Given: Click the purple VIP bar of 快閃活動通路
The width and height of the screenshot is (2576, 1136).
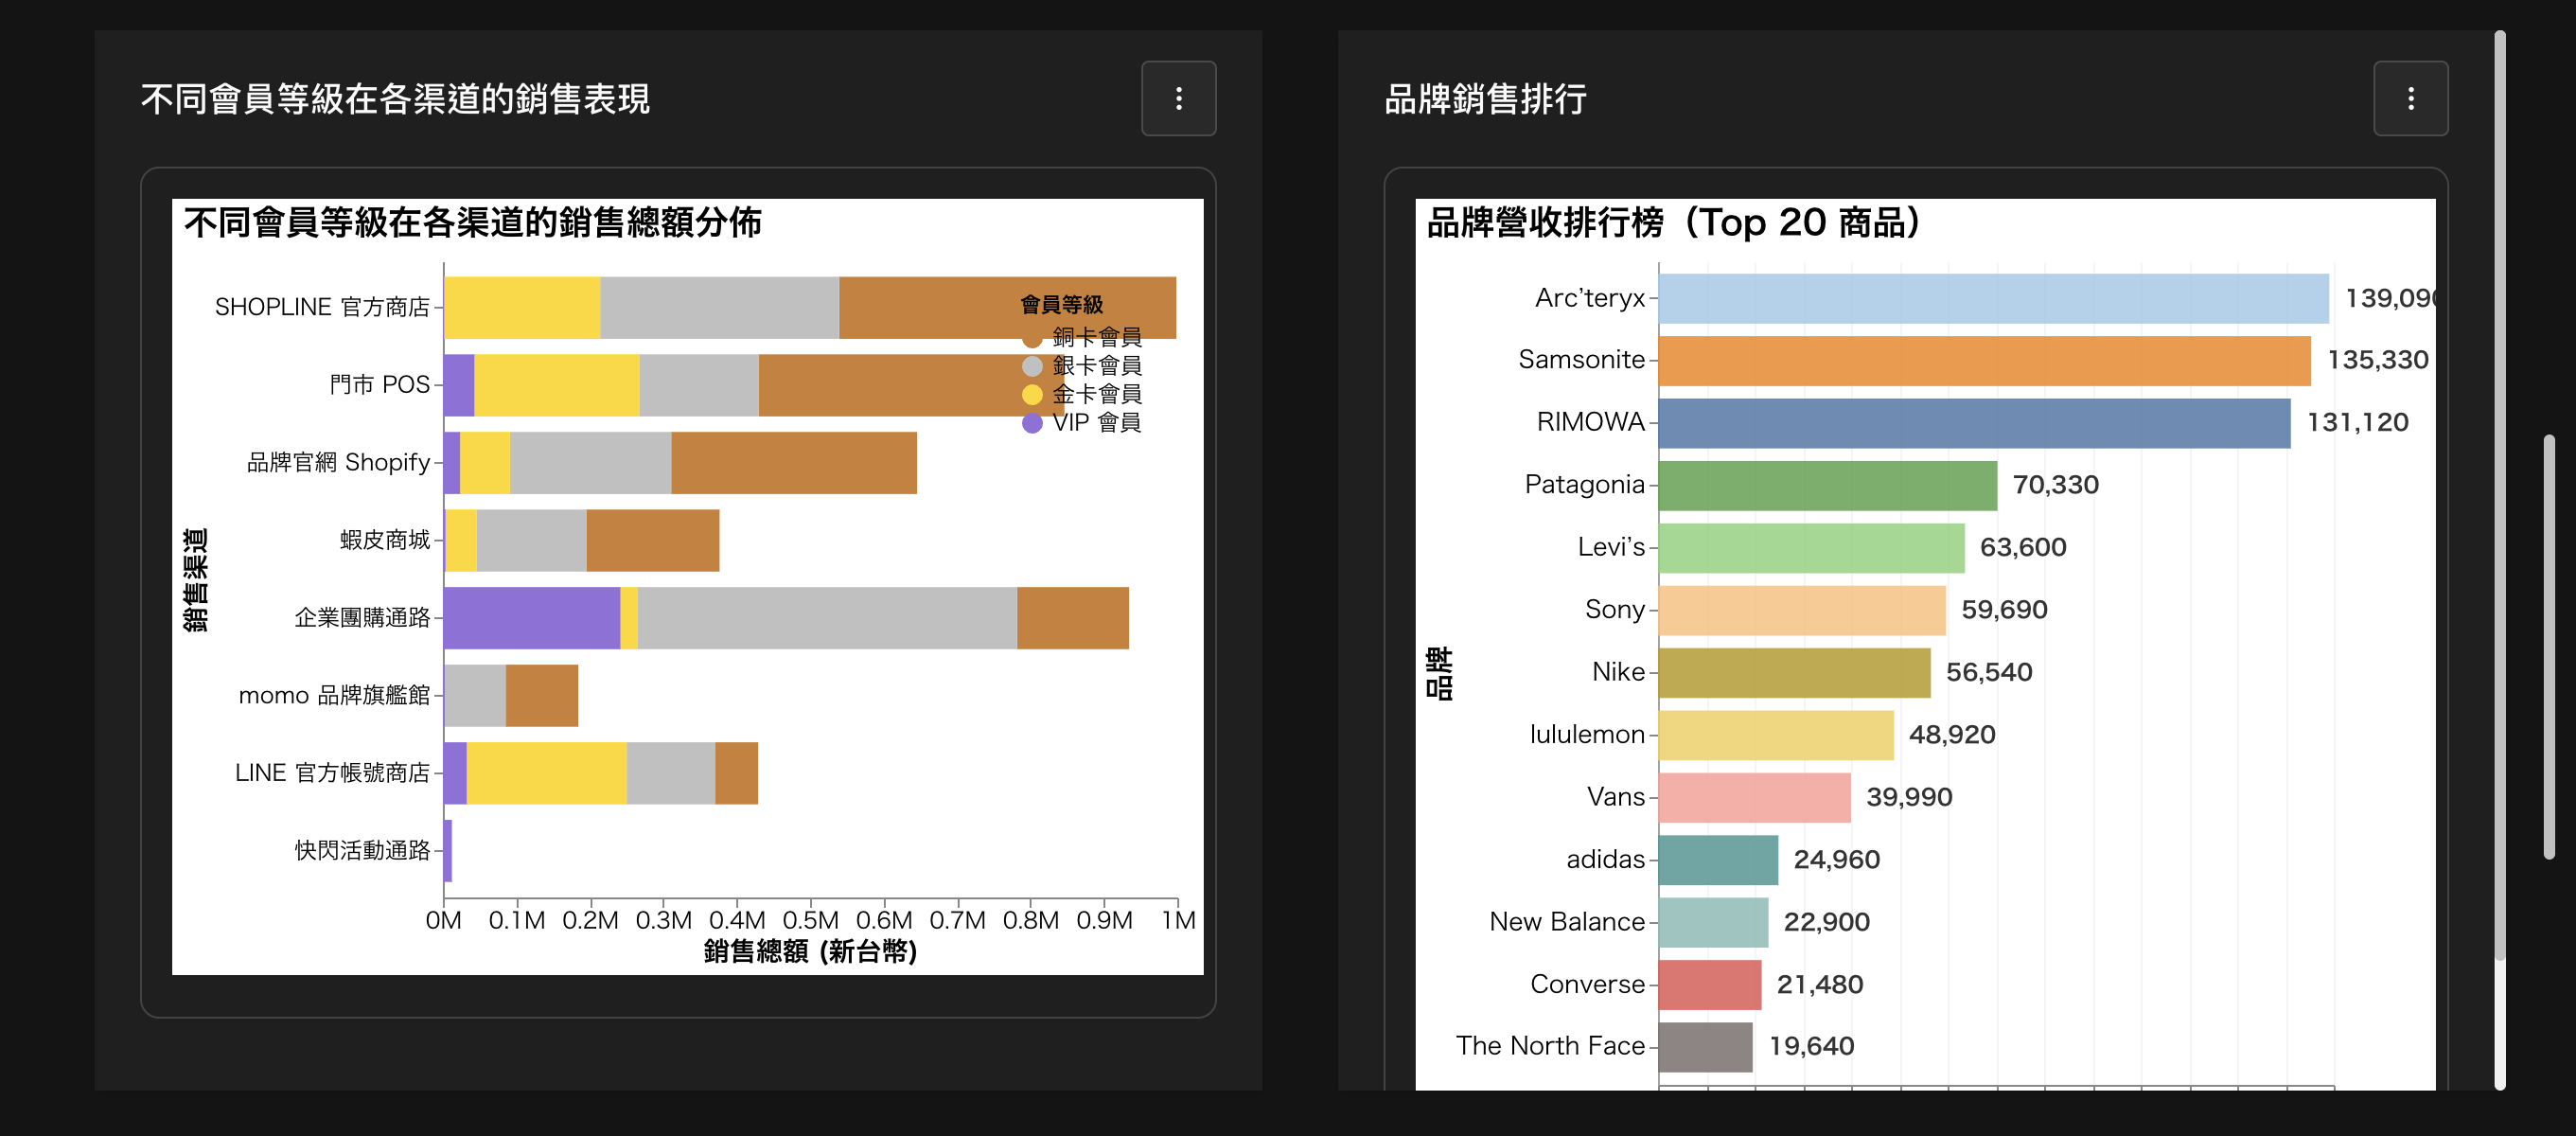Looking at the screenshot, I should tap(448, 851).
